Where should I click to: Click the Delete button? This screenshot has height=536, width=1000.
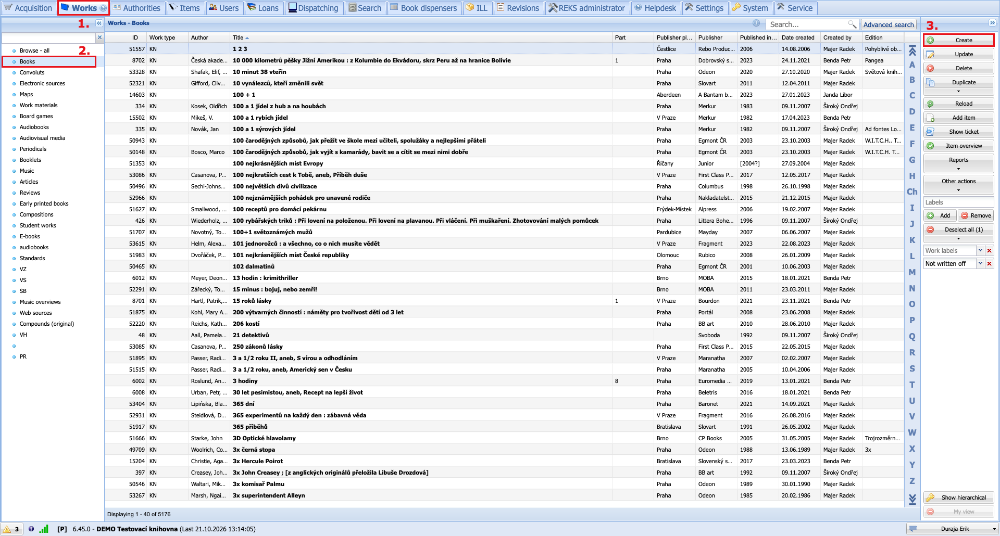(x=959, y=67)
